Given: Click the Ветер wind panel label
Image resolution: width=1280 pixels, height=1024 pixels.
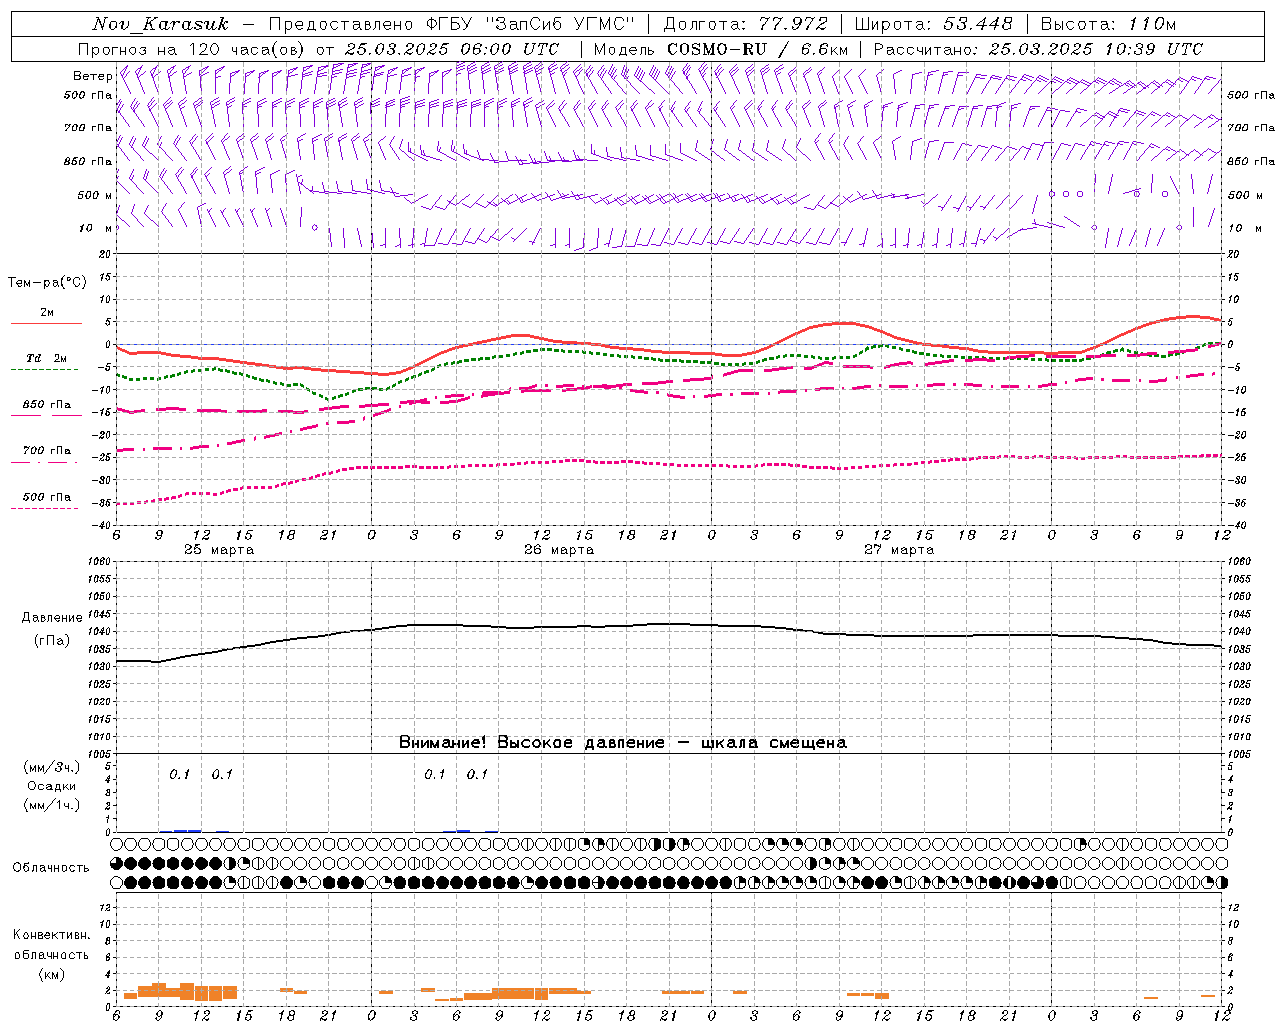Looking at the screenshot, I should (x=92, y=76).
